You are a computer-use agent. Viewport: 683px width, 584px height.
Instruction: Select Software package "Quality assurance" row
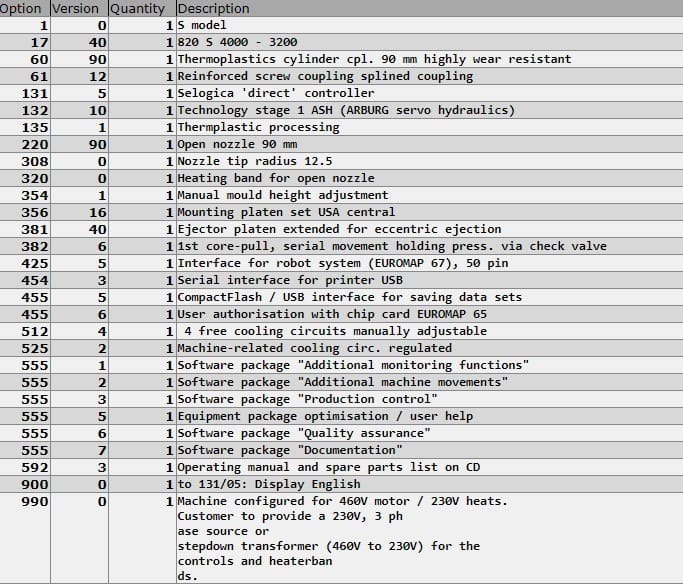tap(342, 433)
